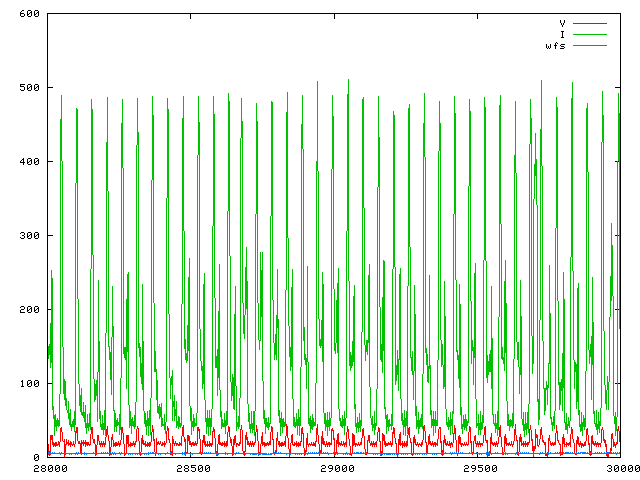Click the 200 y-axis tick label

click(x=28, y=310)
